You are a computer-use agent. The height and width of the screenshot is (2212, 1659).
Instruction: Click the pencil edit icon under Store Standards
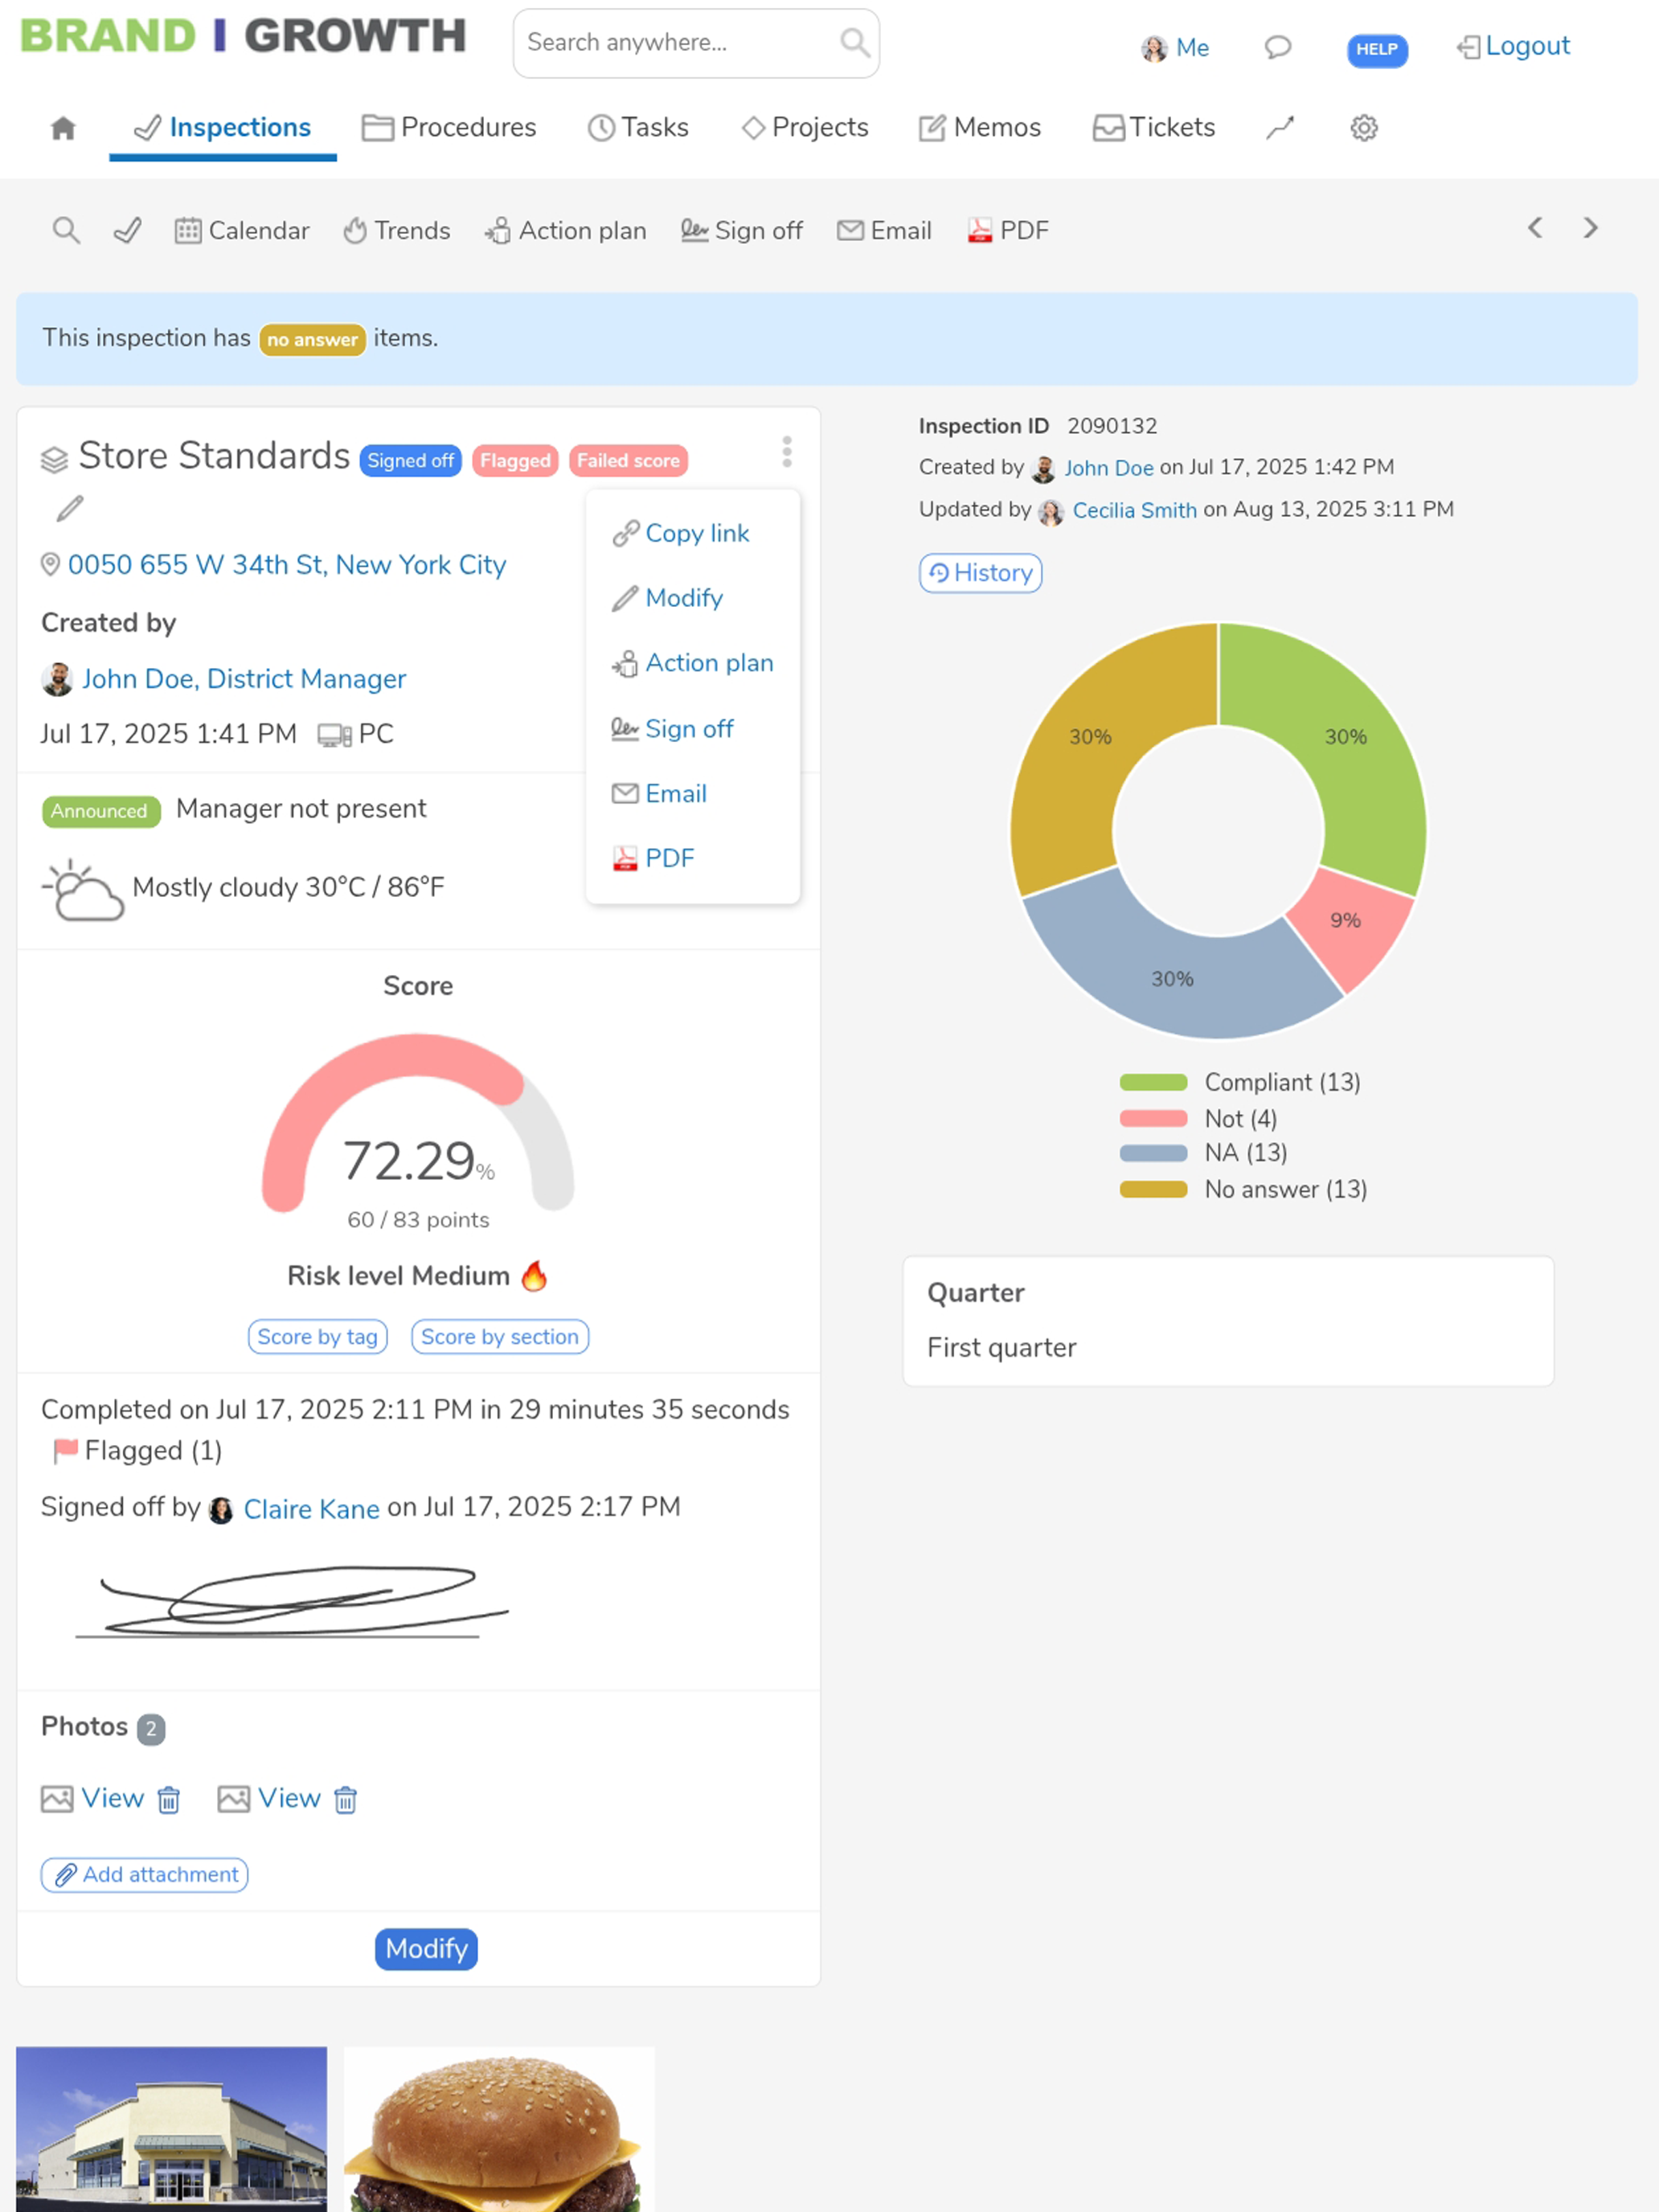click(69, 509)
